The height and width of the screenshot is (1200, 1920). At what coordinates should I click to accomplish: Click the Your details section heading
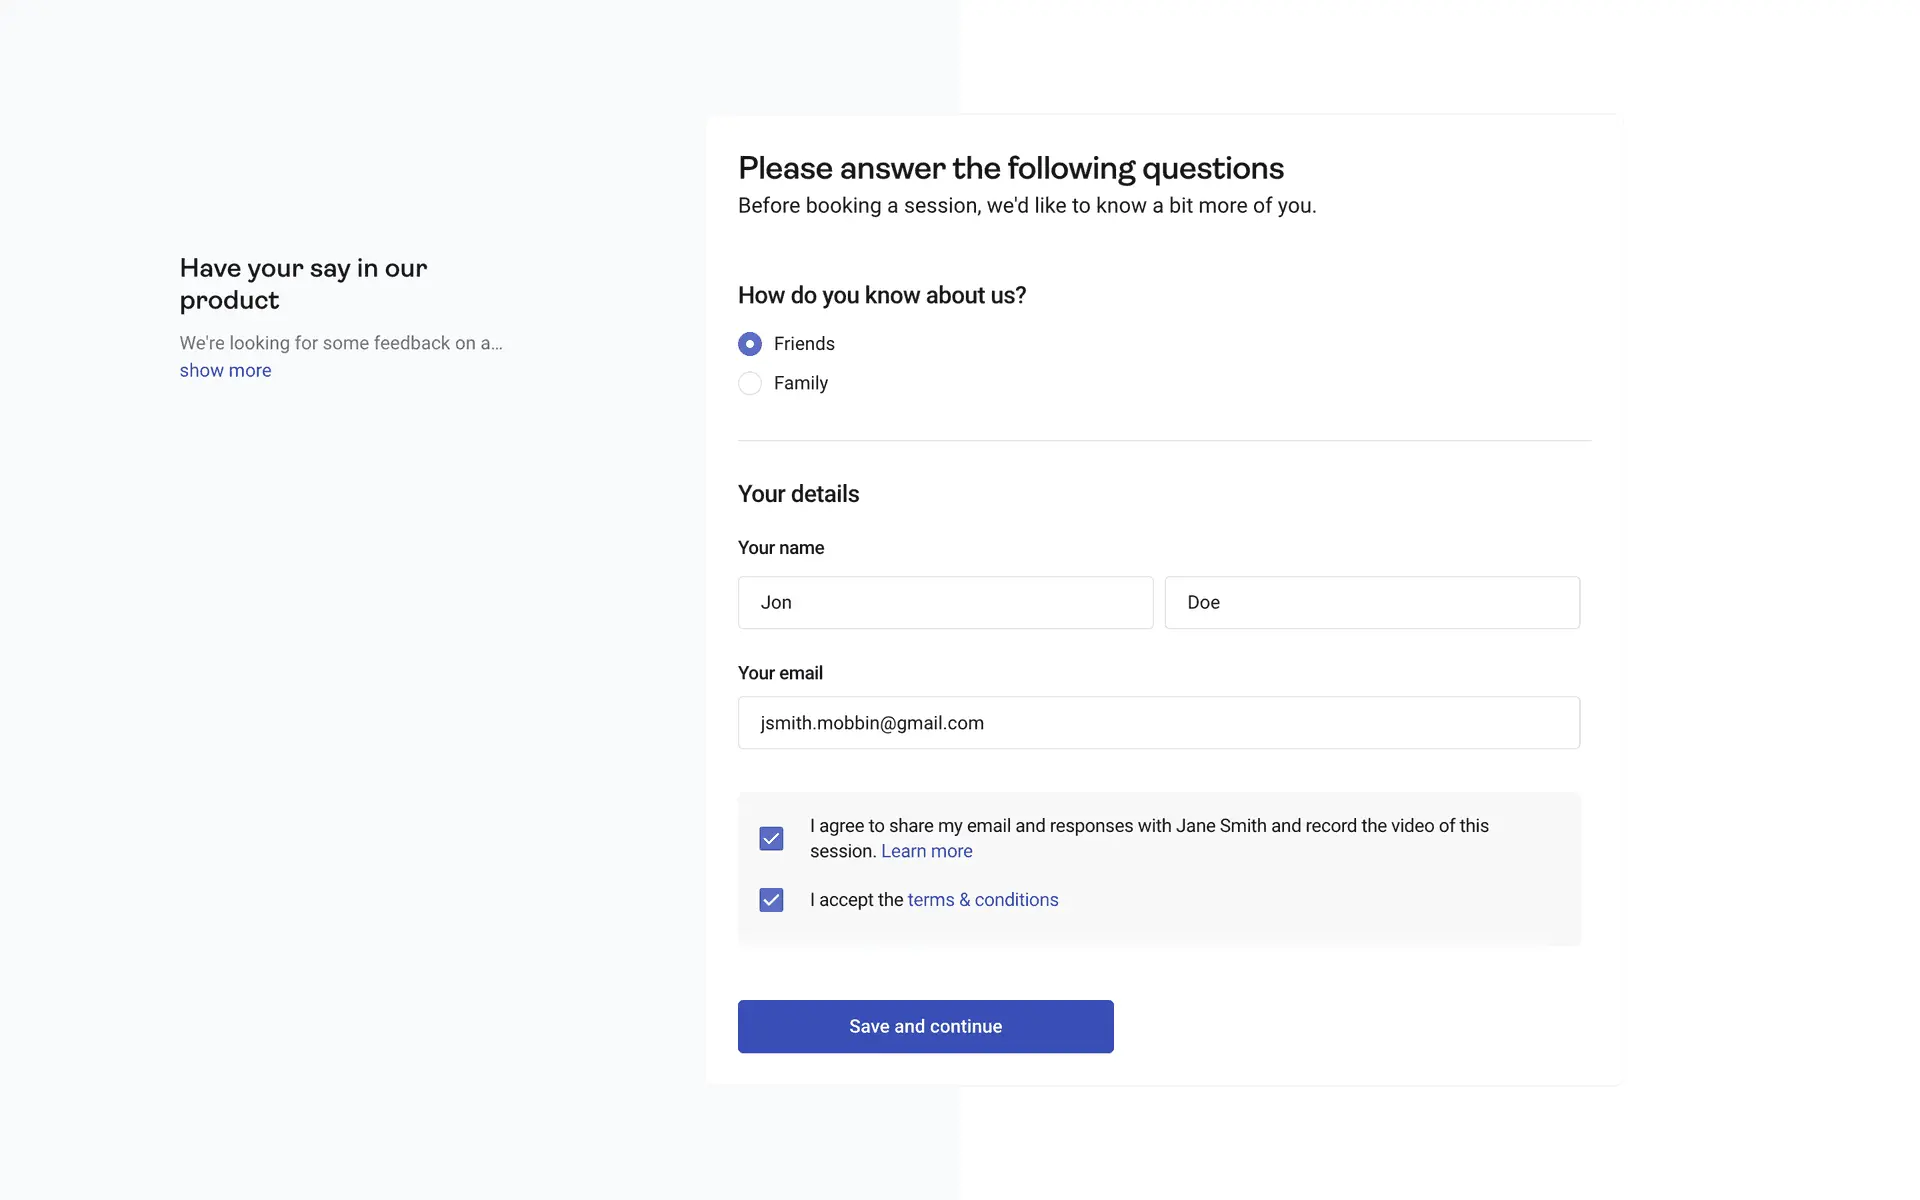pyautogui.click(x=798, y=494)
